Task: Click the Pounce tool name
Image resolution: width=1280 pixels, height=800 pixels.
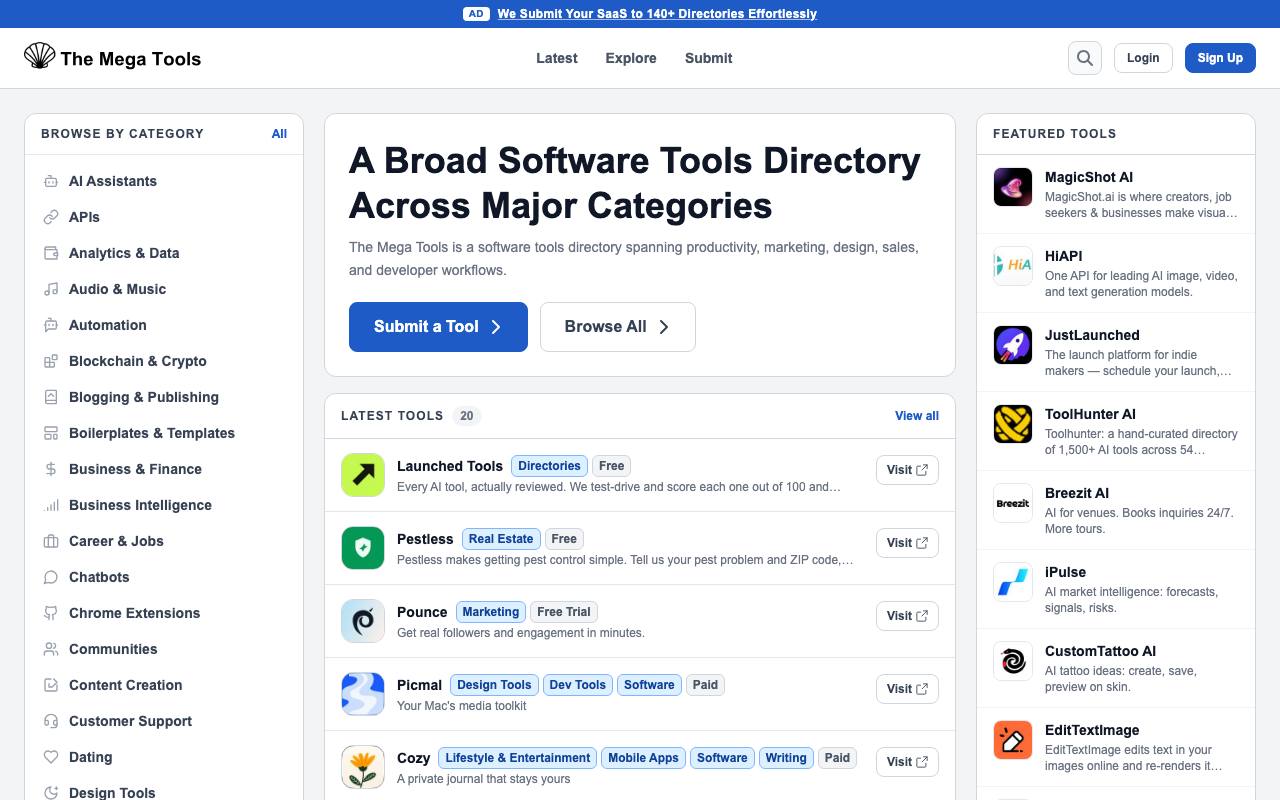Action: click(422, 612)
